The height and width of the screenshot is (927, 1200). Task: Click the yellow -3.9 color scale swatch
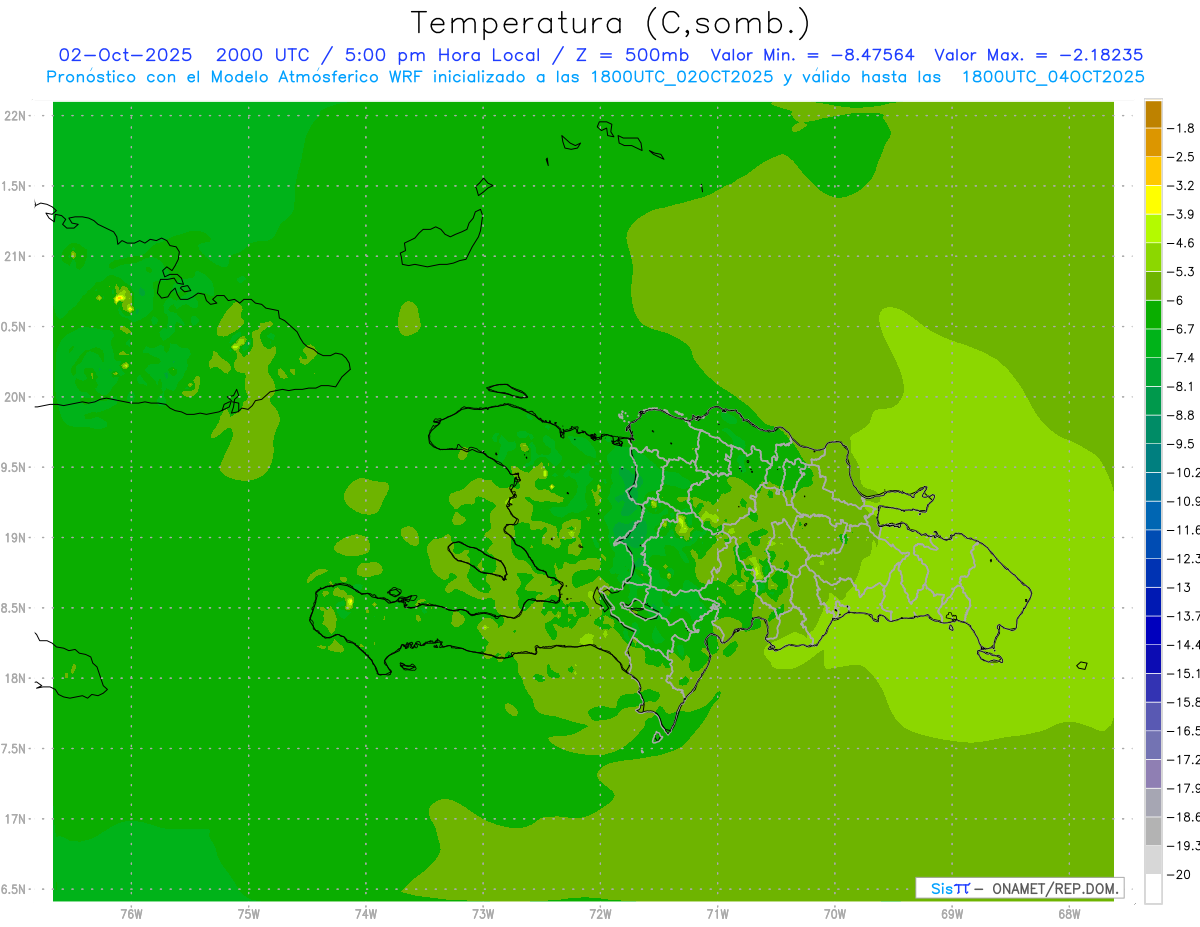[1153, 200]
